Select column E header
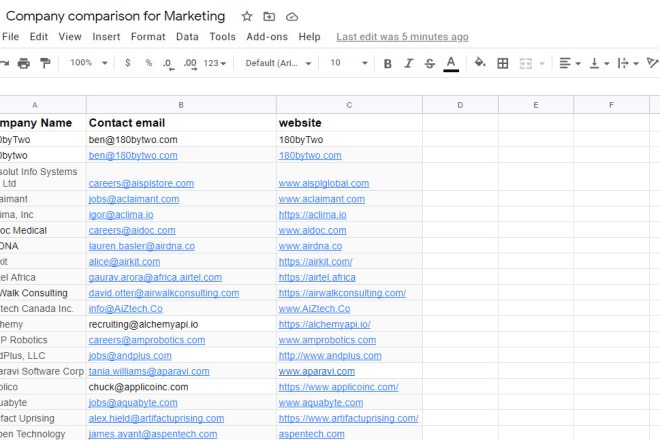Screen dimensions: 660x440 536,105
